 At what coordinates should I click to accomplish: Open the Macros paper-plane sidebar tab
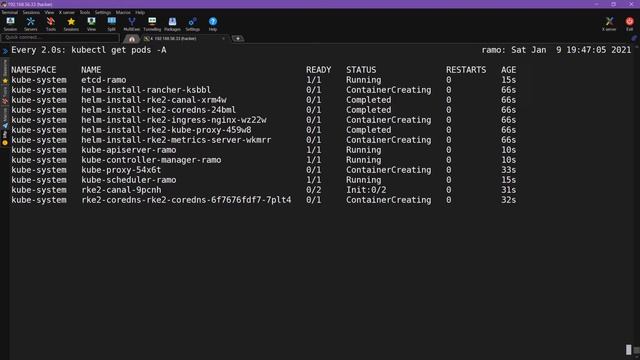pos(5,118)
